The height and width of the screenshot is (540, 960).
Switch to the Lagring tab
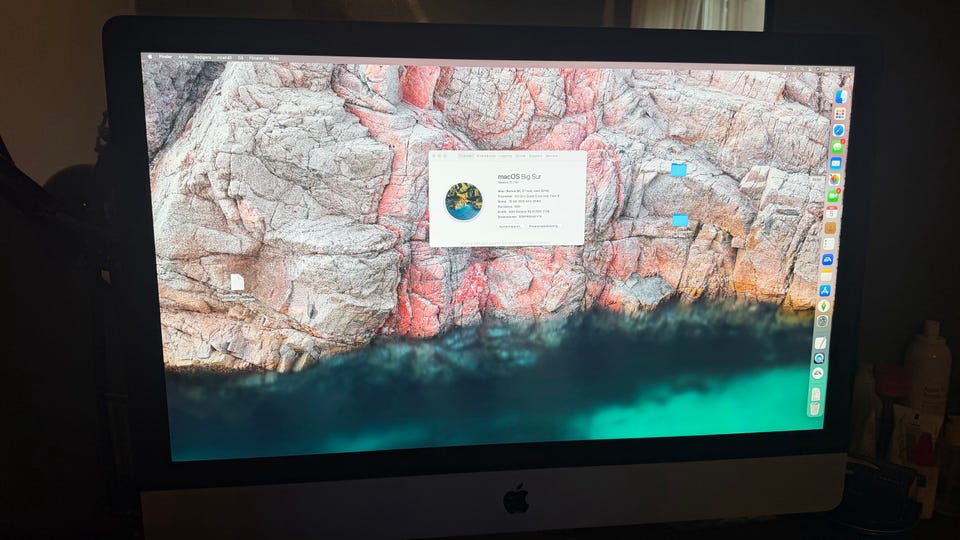coord(505,156)
